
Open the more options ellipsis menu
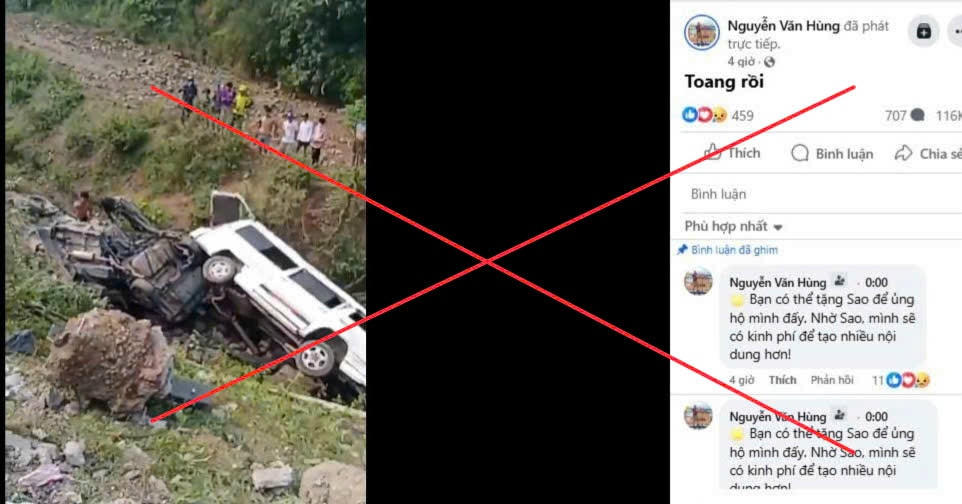[x=956, y=31]
